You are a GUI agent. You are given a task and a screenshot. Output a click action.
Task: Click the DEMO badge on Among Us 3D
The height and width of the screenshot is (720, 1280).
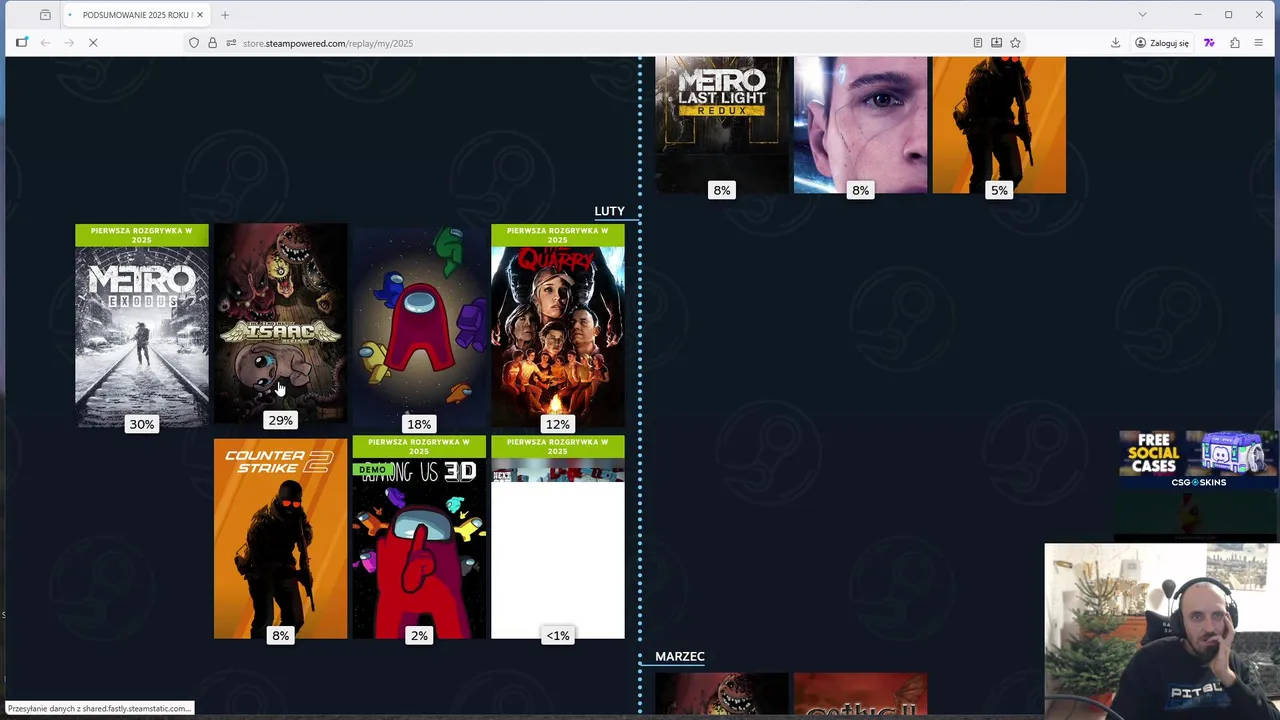(372, 469)
